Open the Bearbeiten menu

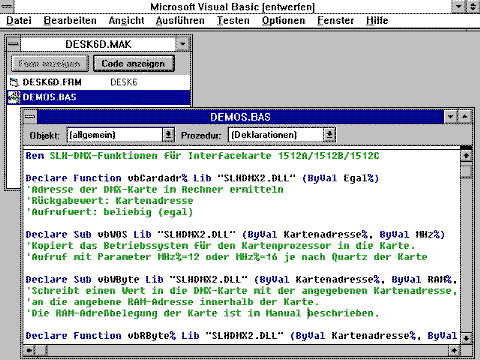pos(70,21)
